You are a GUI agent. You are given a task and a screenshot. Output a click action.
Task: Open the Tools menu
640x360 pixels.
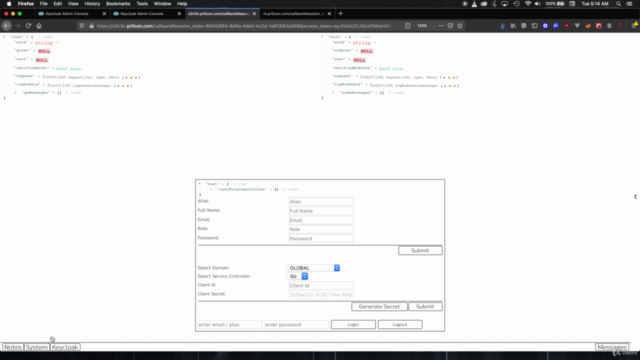point(142,4)
